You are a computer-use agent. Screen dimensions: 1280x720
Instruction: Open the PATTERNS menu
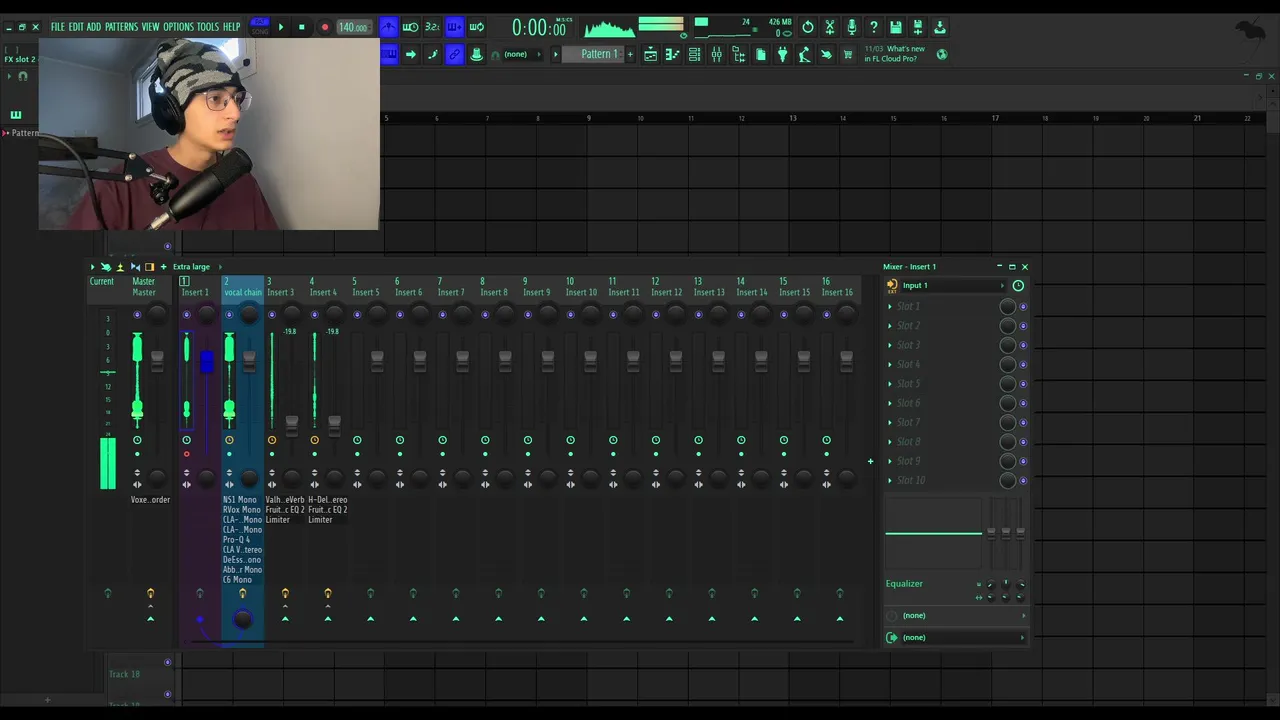click(x=121, y=27)
